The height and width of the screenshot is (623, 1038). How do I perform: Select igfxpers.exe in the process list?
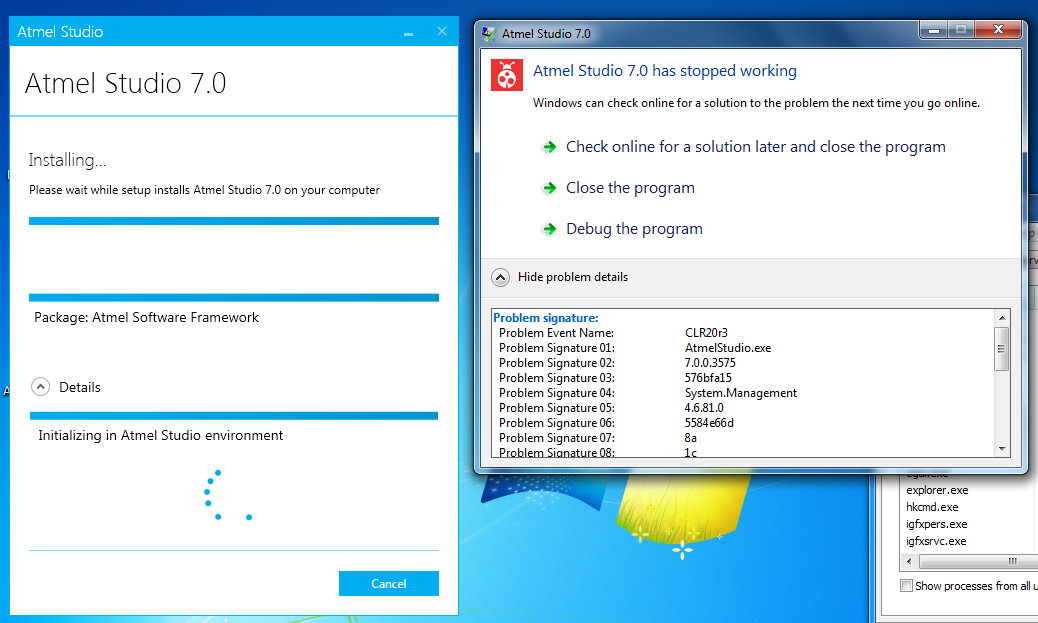(936, 524)
